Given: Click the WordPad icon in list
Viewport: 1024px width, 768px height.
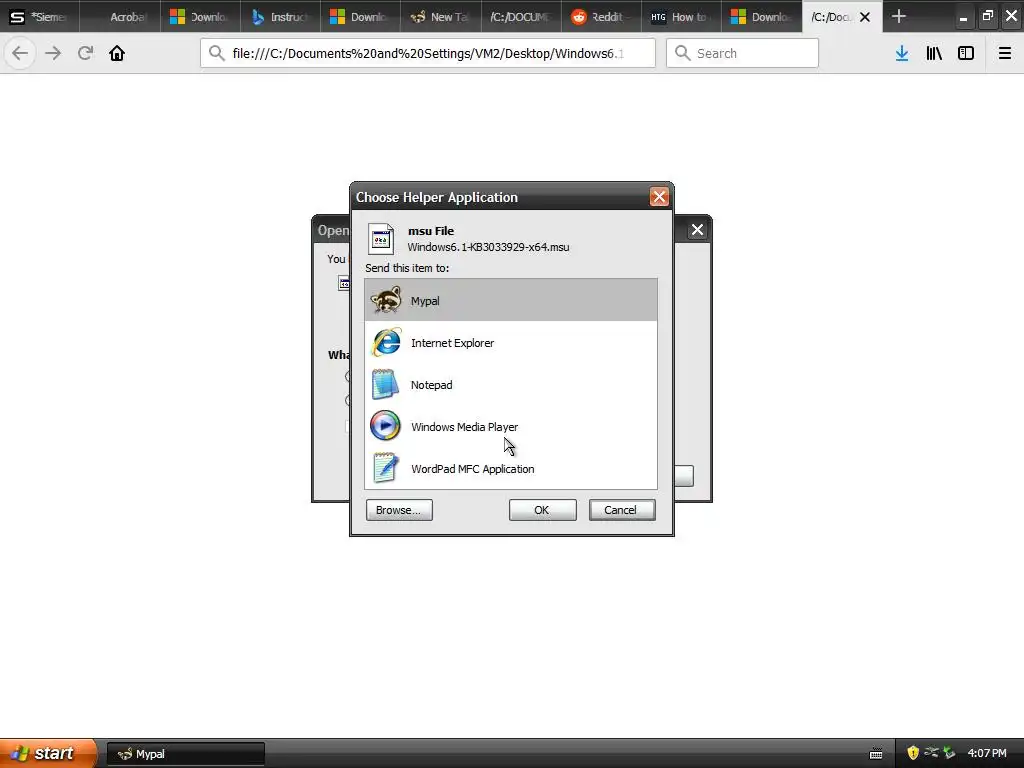Looking at the screenshot, I should [x=385, y=468].
